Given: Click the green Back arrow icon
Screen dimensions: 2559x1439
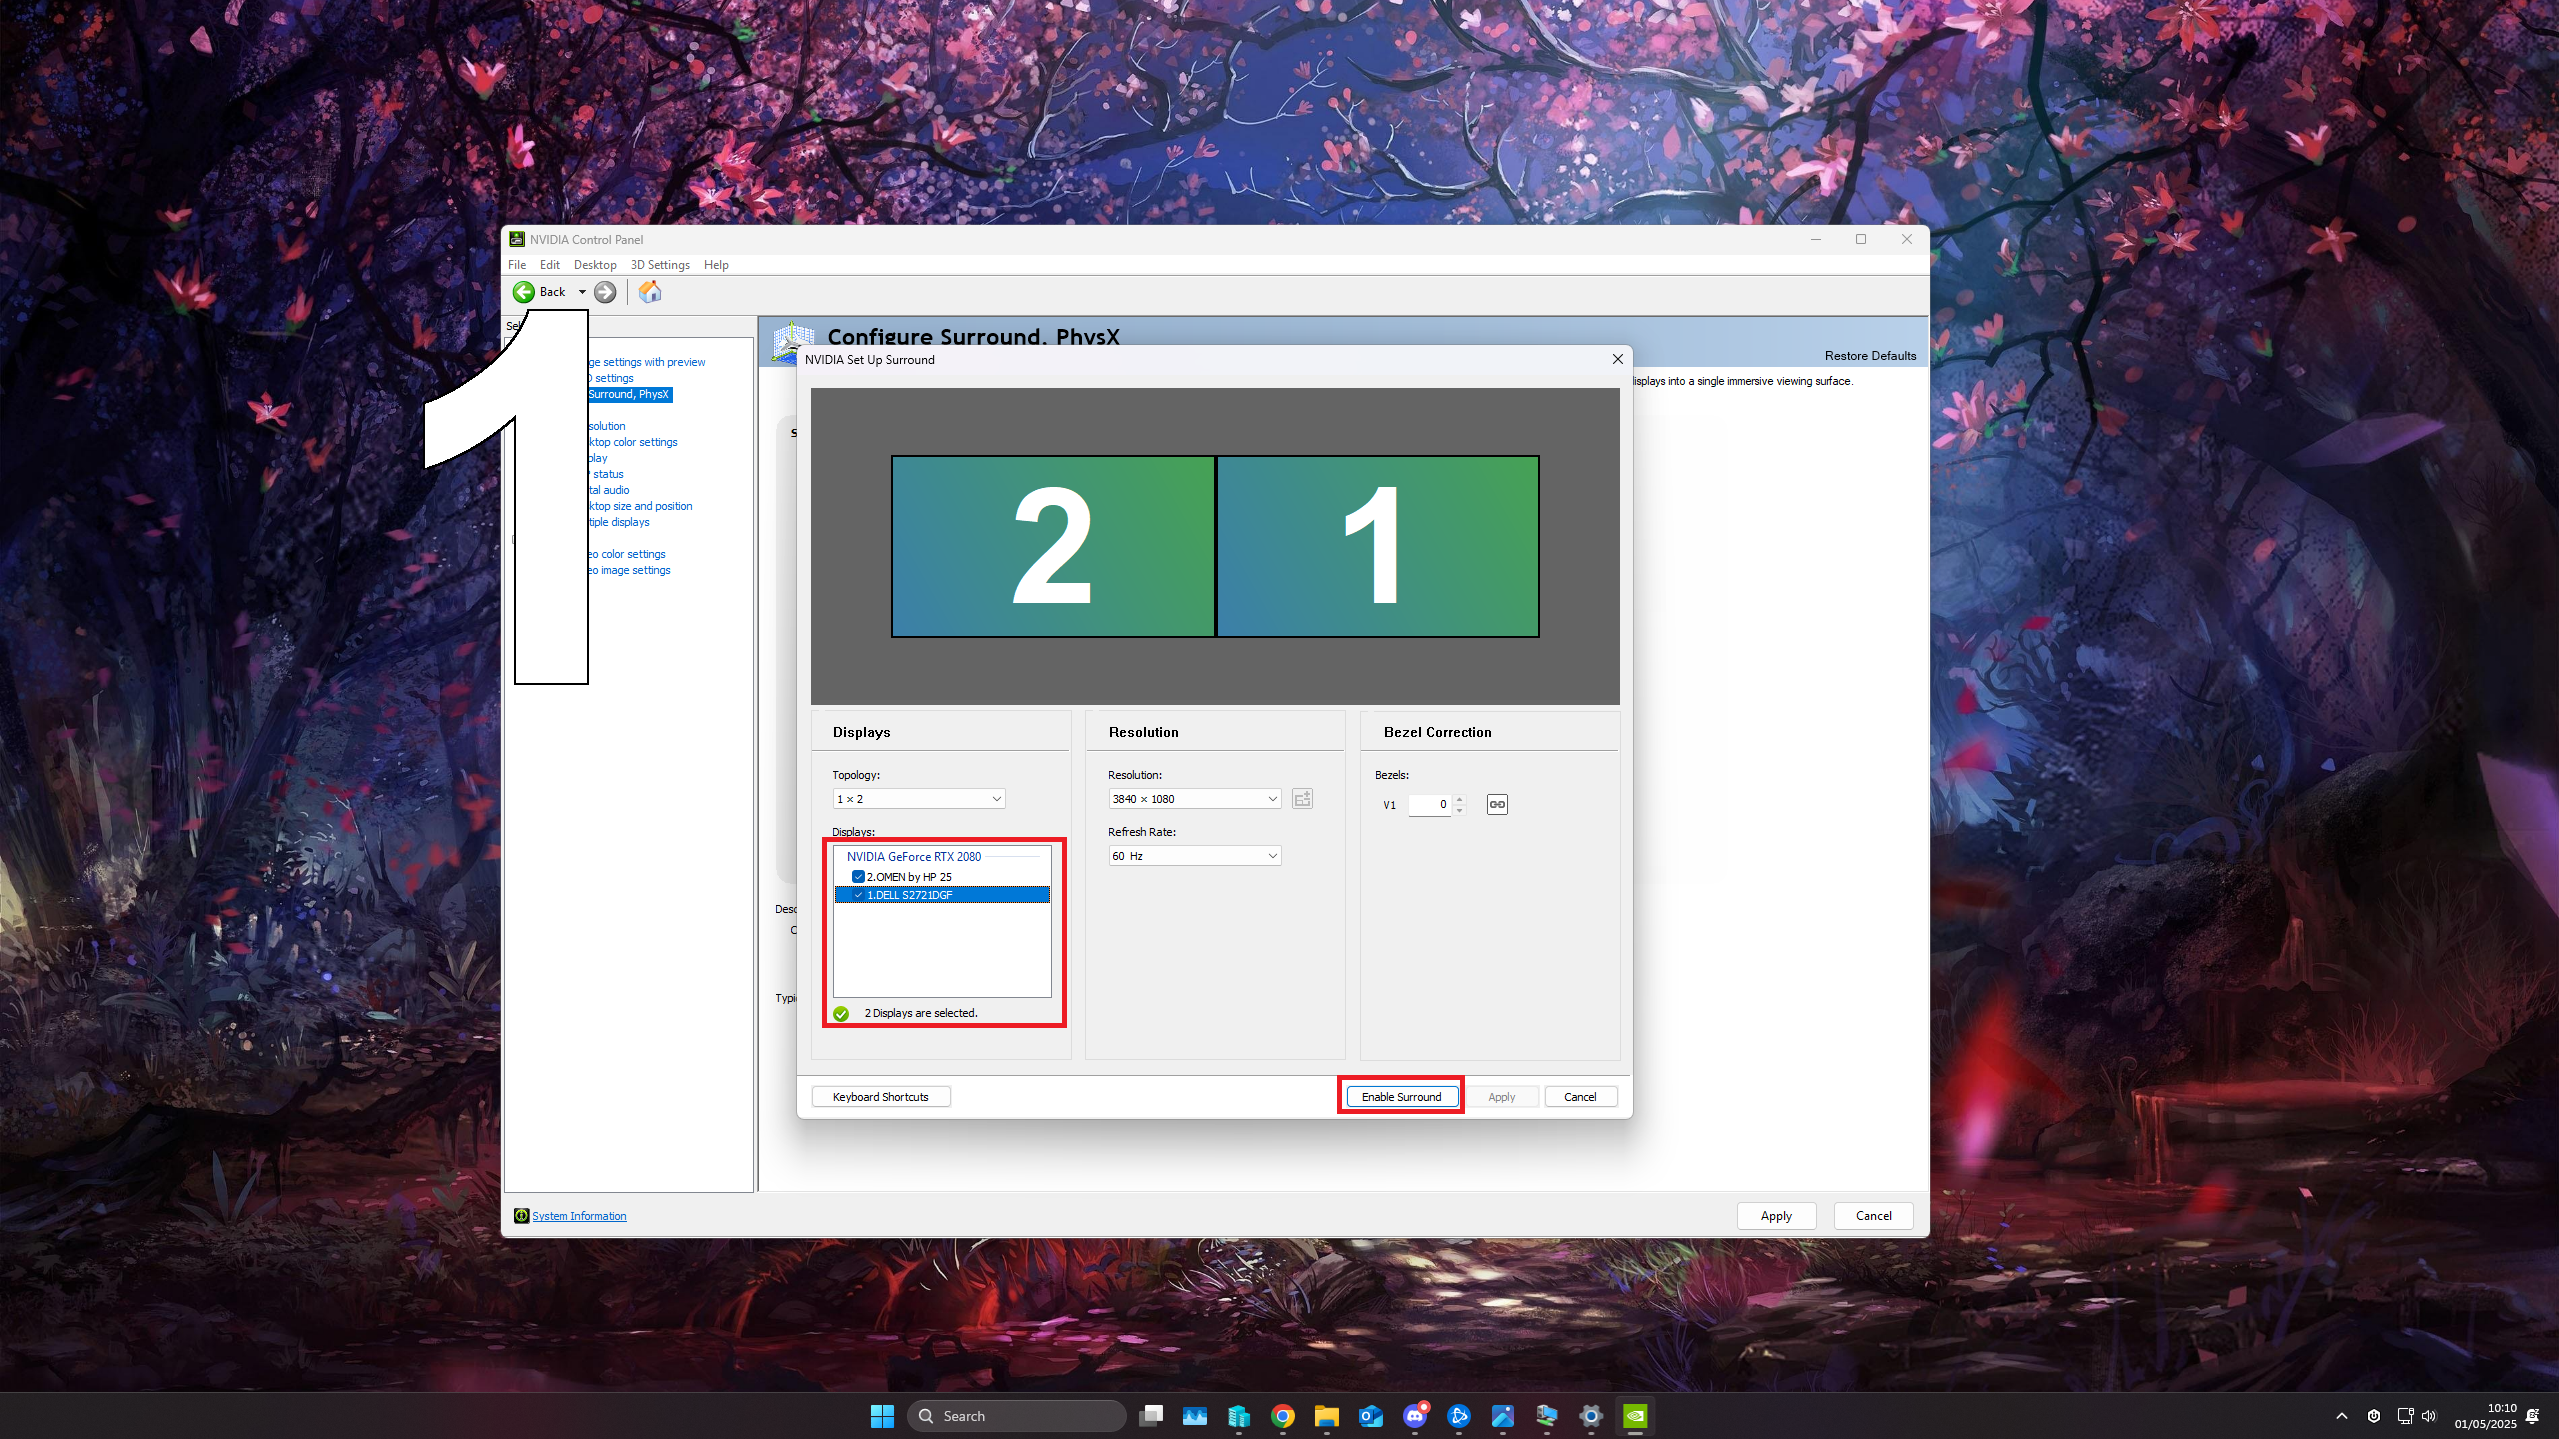Looking at the screenshot, I should (523, 292).
